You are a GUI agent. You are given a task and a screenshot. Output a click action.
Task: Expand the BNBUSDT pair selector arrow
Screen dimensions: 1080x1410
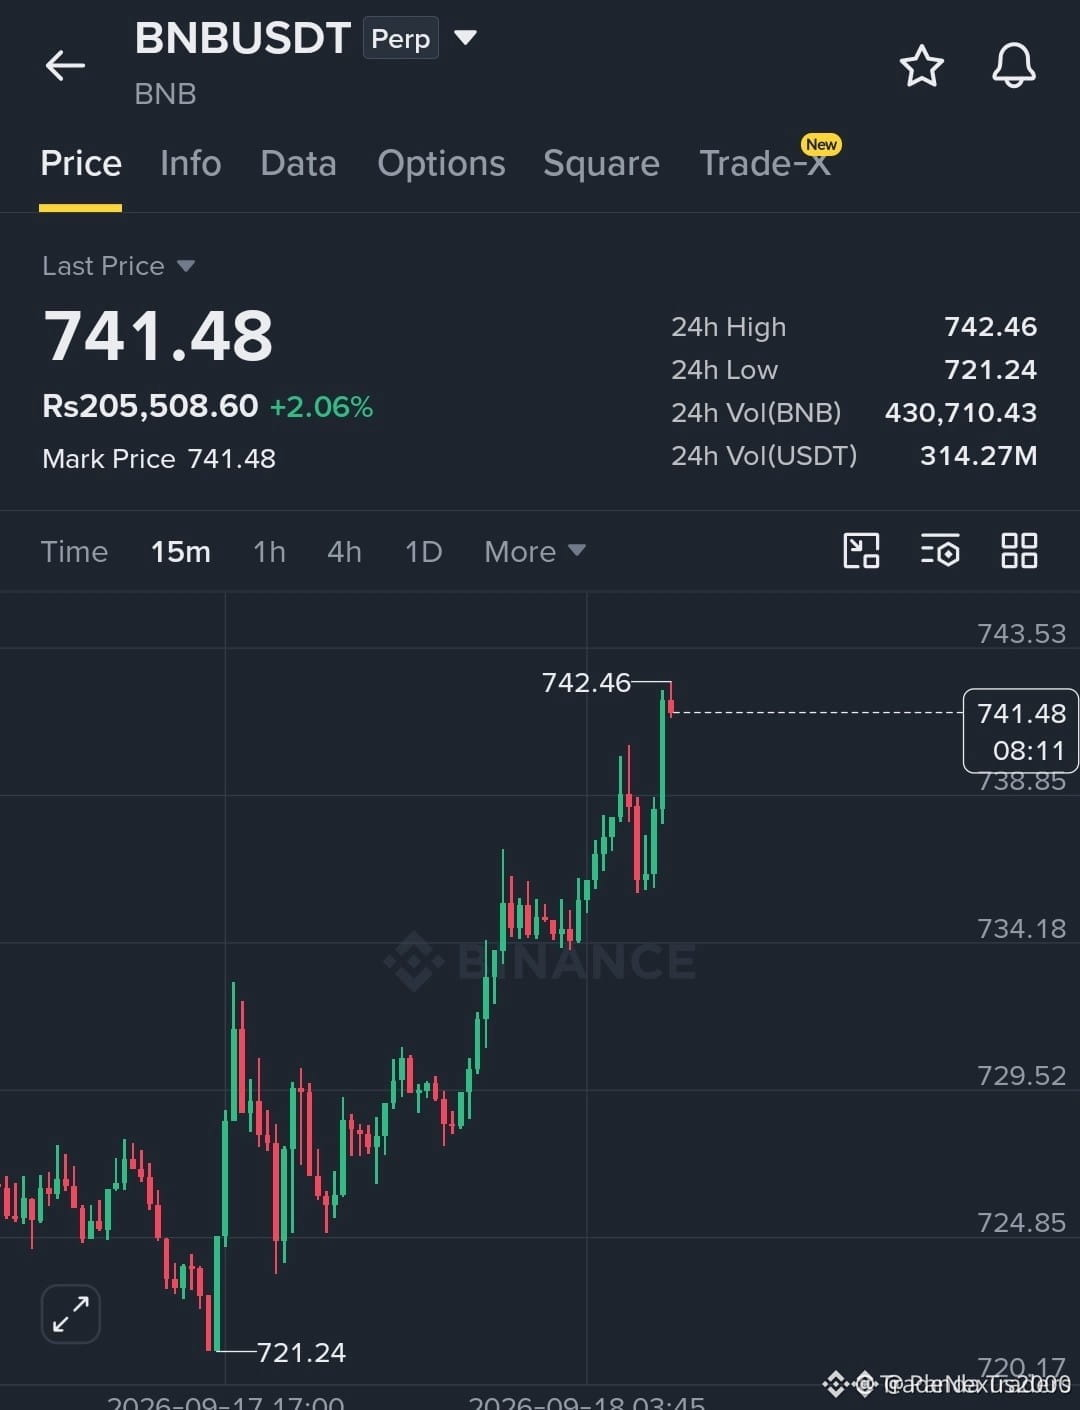coord(465,38)
